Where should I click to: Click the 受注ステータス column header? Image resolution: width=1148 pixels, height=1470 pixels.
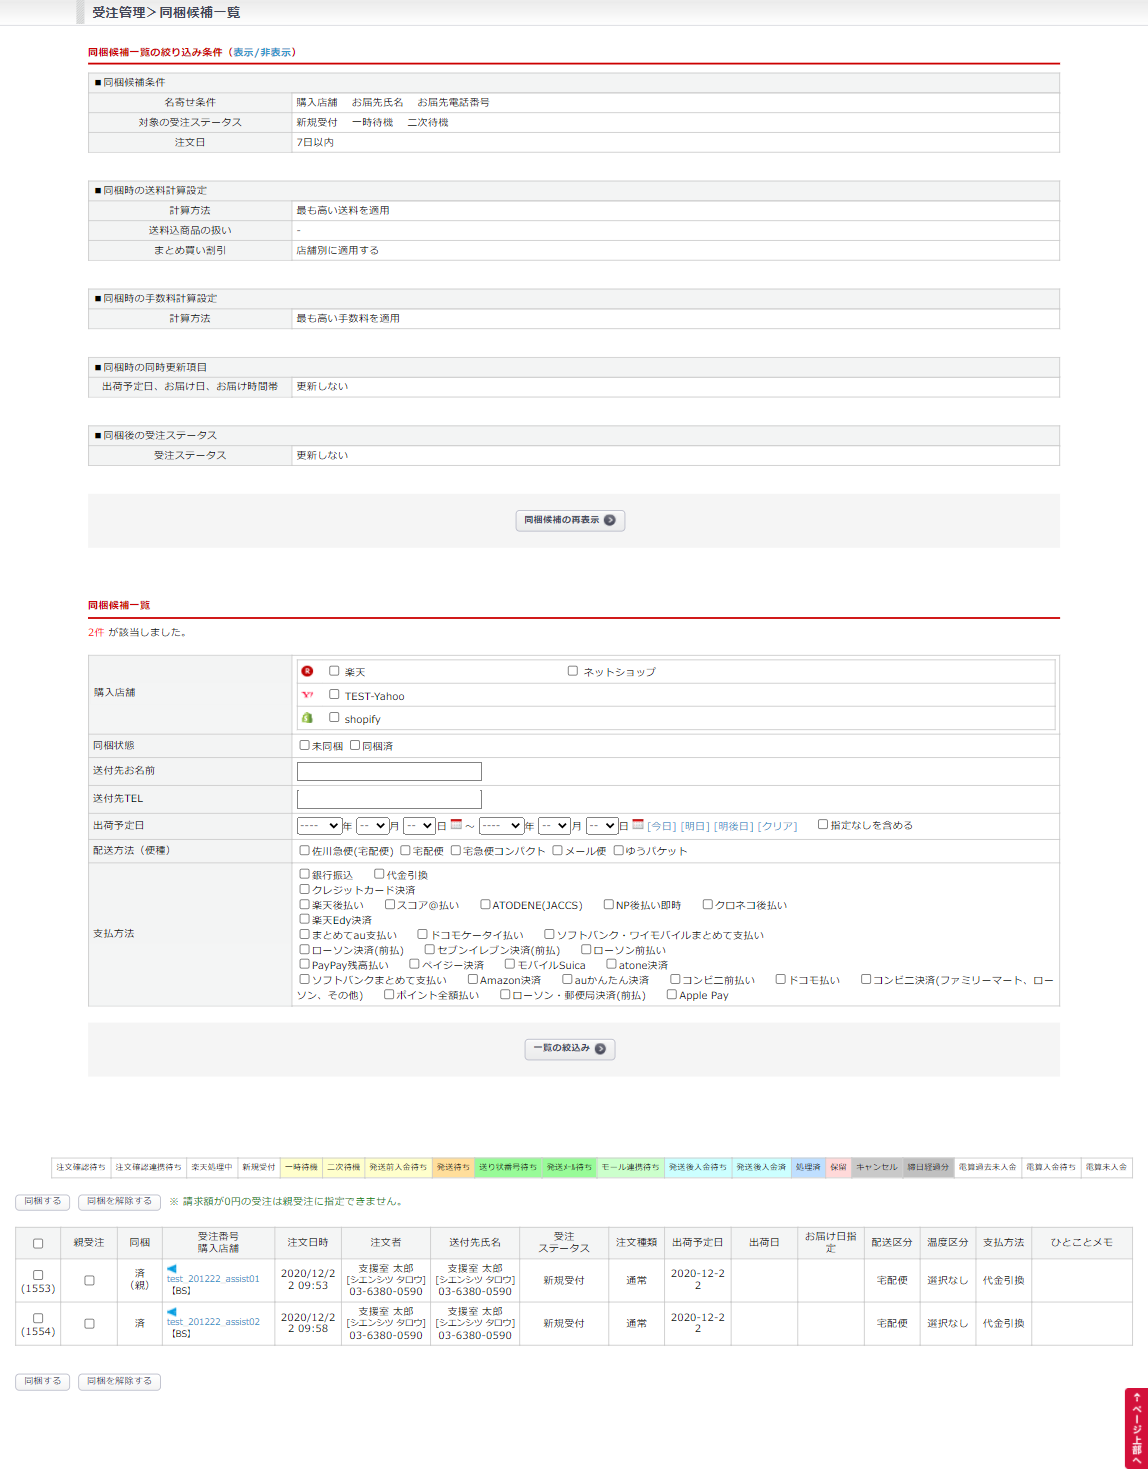(x=564, y=1242)
